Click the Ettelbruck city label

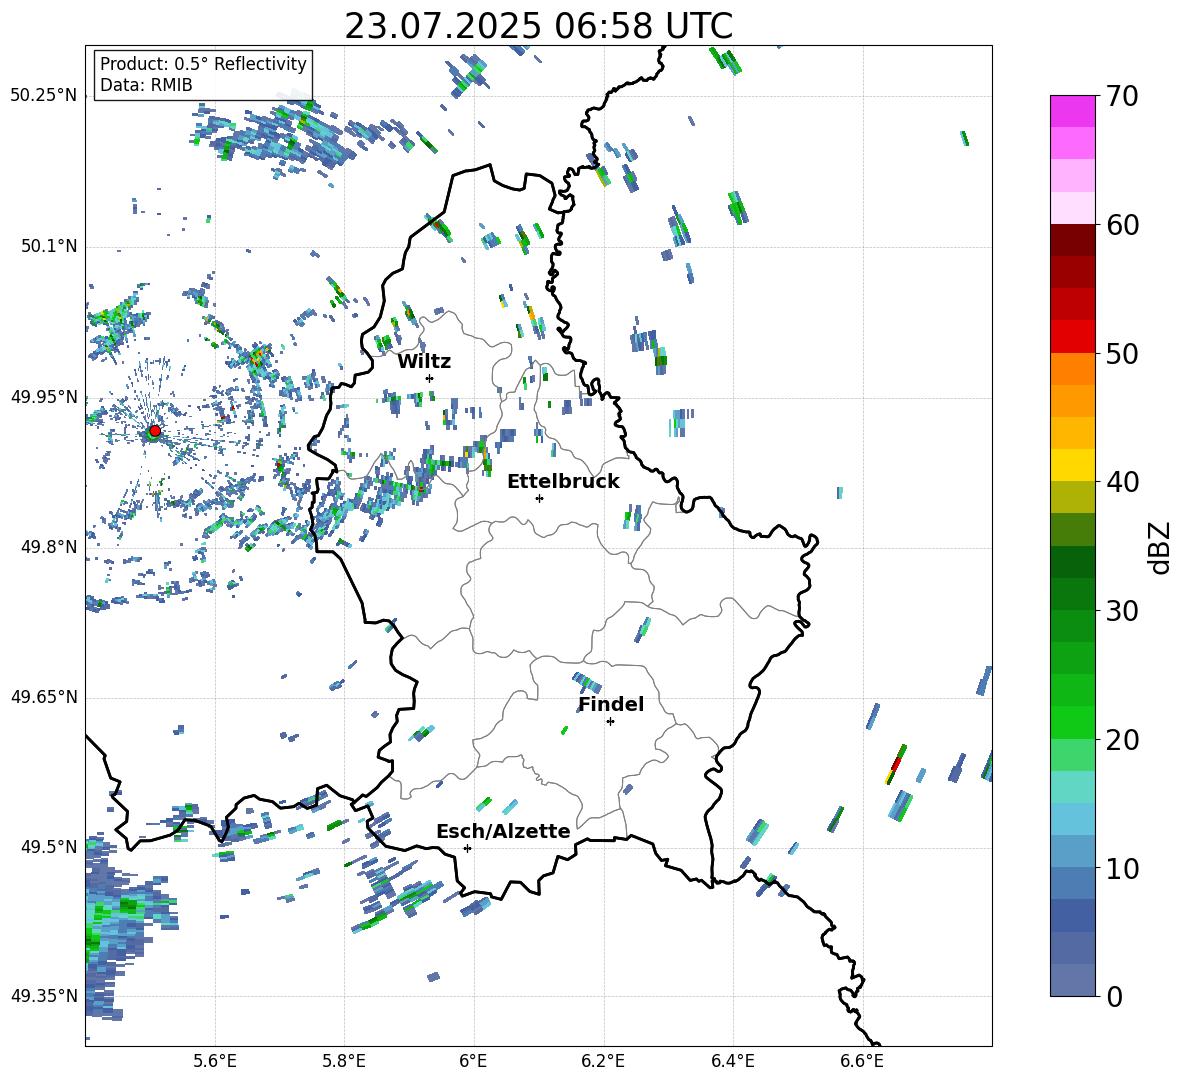563,482
